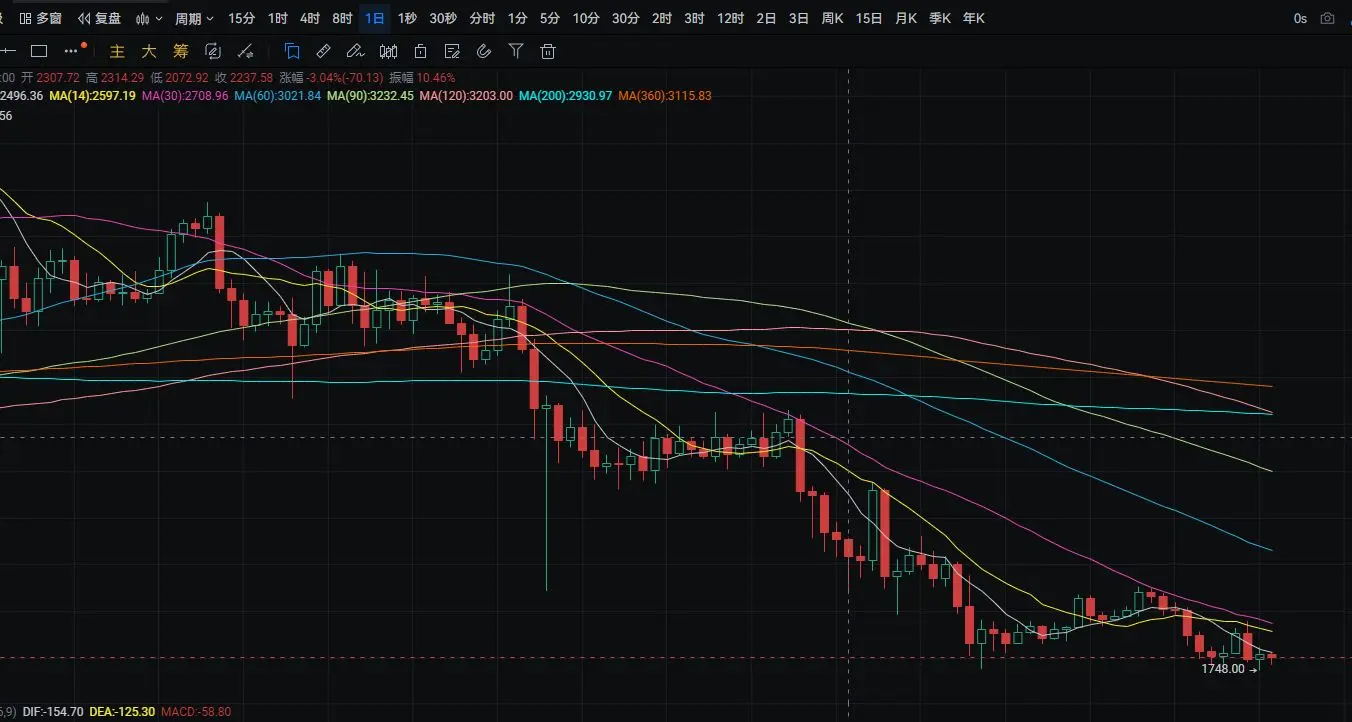Click the 收 2237.58 closing price
1352x722 pixels.
click(x=244, y=78)
